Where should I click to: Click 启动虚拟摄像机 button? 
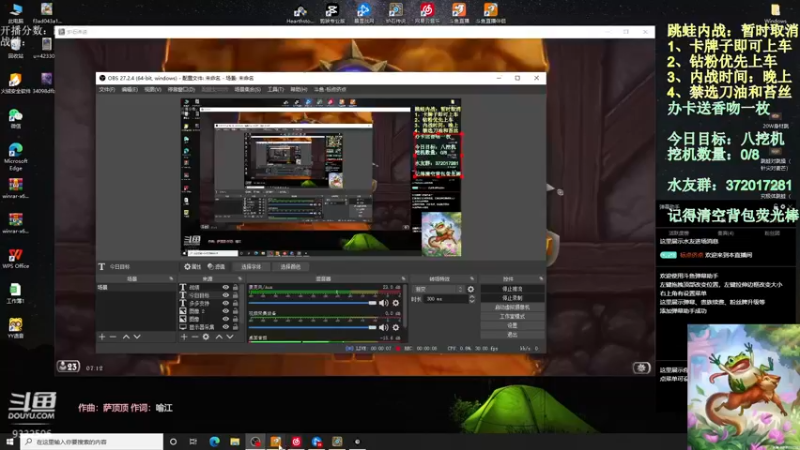pyautogui.click(x=512, y=307)
